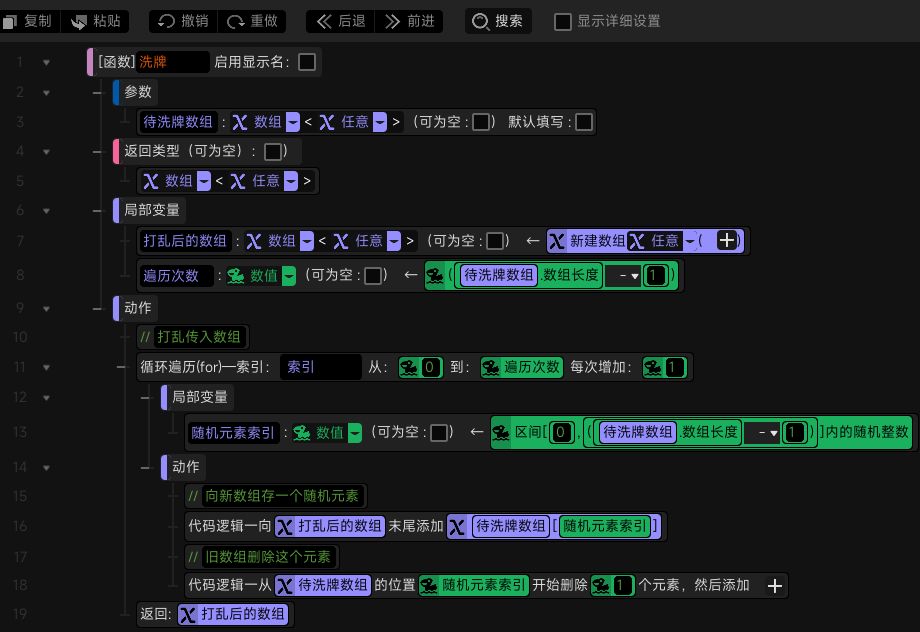Click the 新建数组 block X icon
This screenshot has height=632, width=920.
point(557,241)
